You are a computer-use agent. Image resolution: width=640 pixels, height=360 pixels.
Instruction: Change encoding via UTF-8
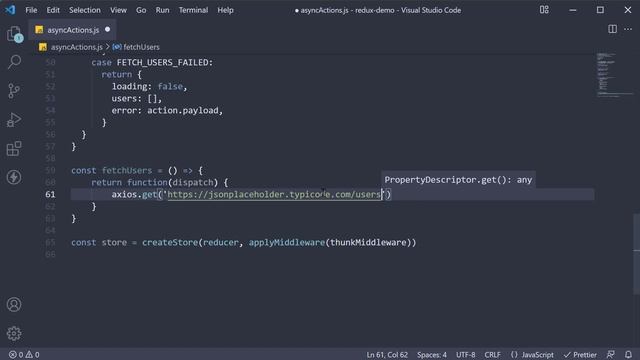[x=465, y=354]
